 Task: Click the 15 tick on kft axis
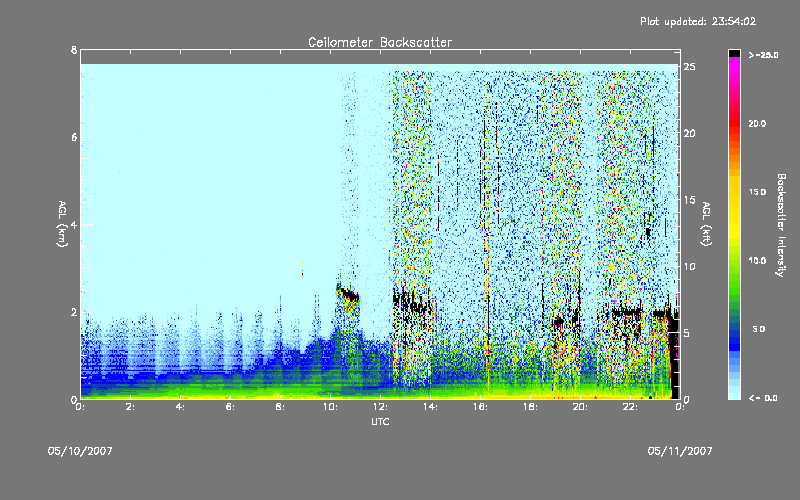(689, 200)
